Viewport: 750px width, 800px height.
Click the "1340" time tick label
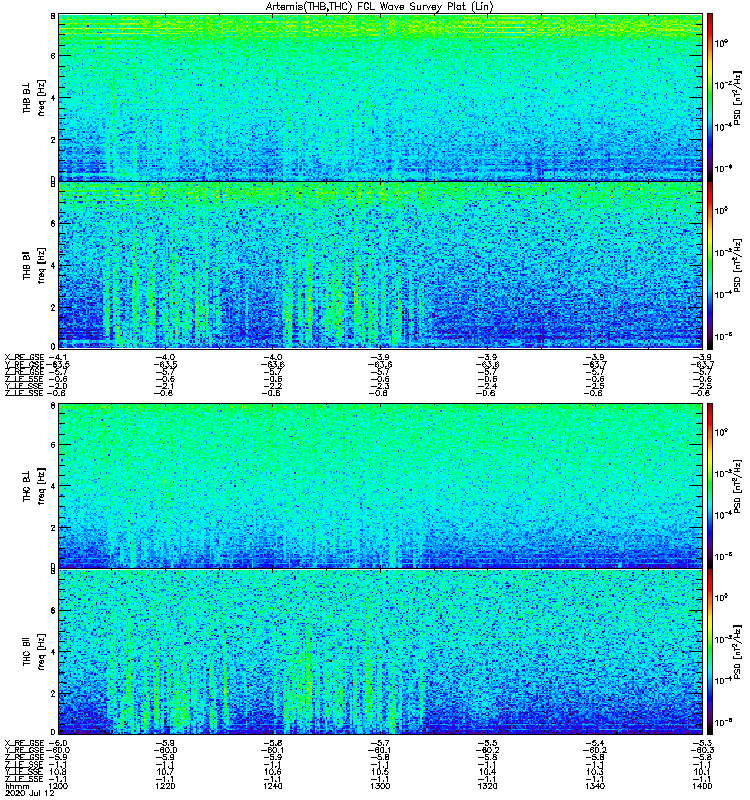(594, 786)
